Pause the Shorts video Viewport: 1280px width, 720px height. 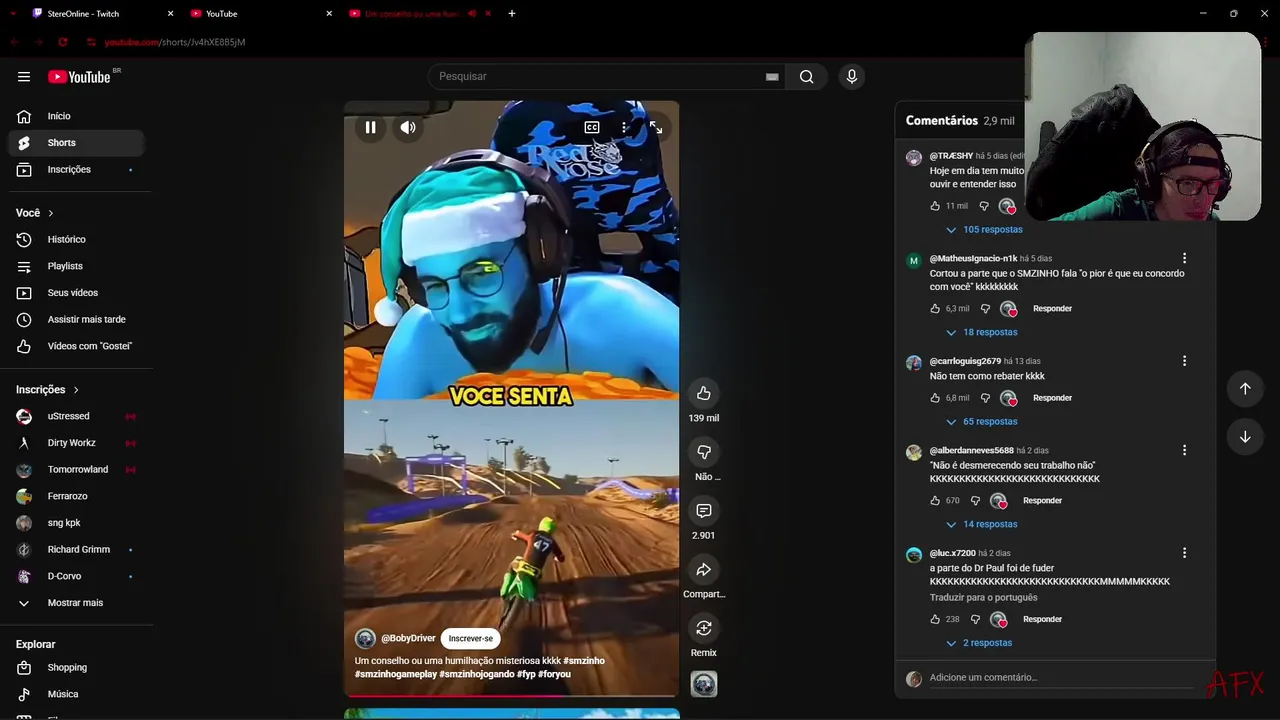point(370,127)
